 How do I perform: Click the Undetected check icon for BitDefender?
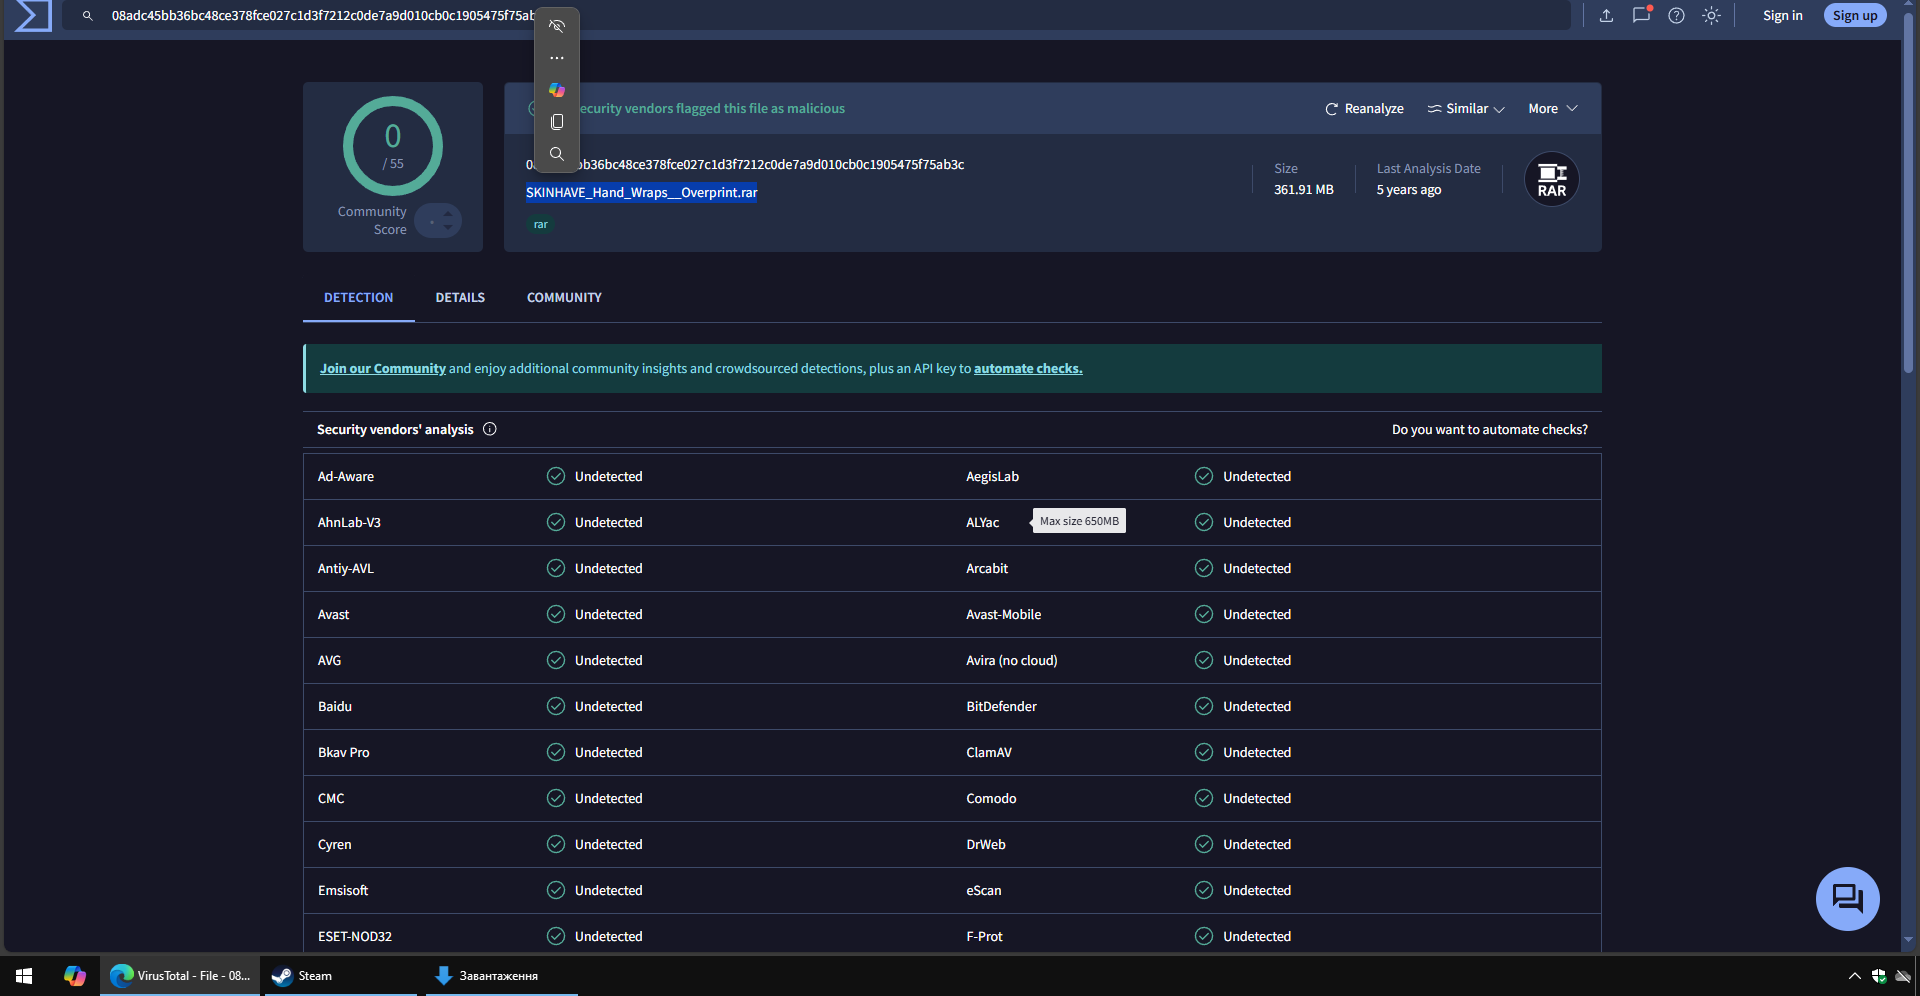tap(1204, 706)
